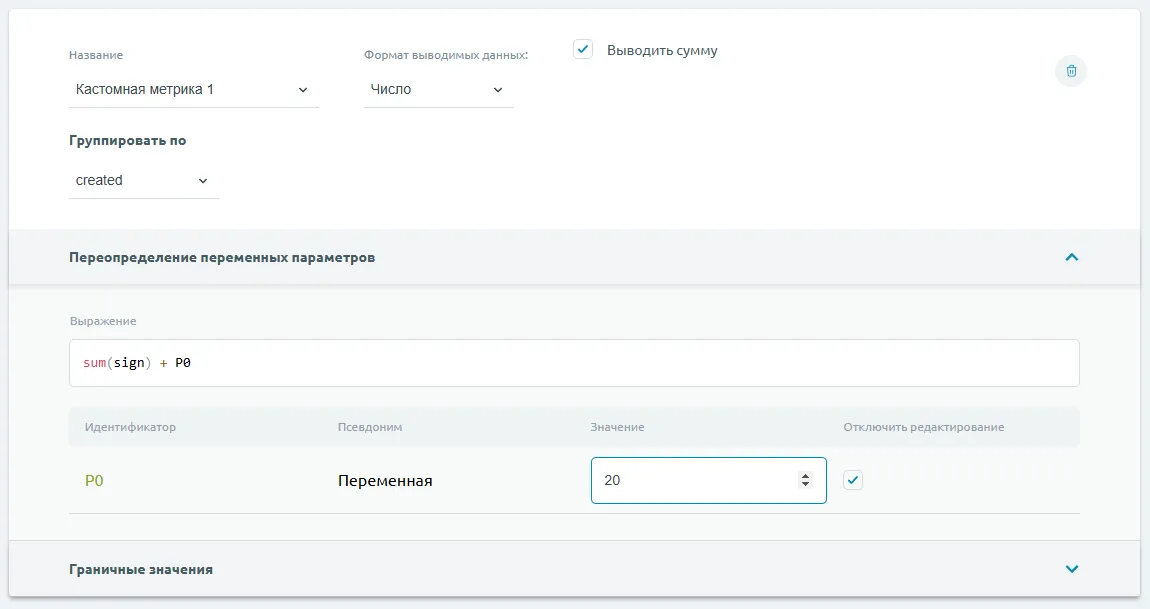Click the Псевдоним column header
This screenshot has height=609, width=1150.
[370, 427]
